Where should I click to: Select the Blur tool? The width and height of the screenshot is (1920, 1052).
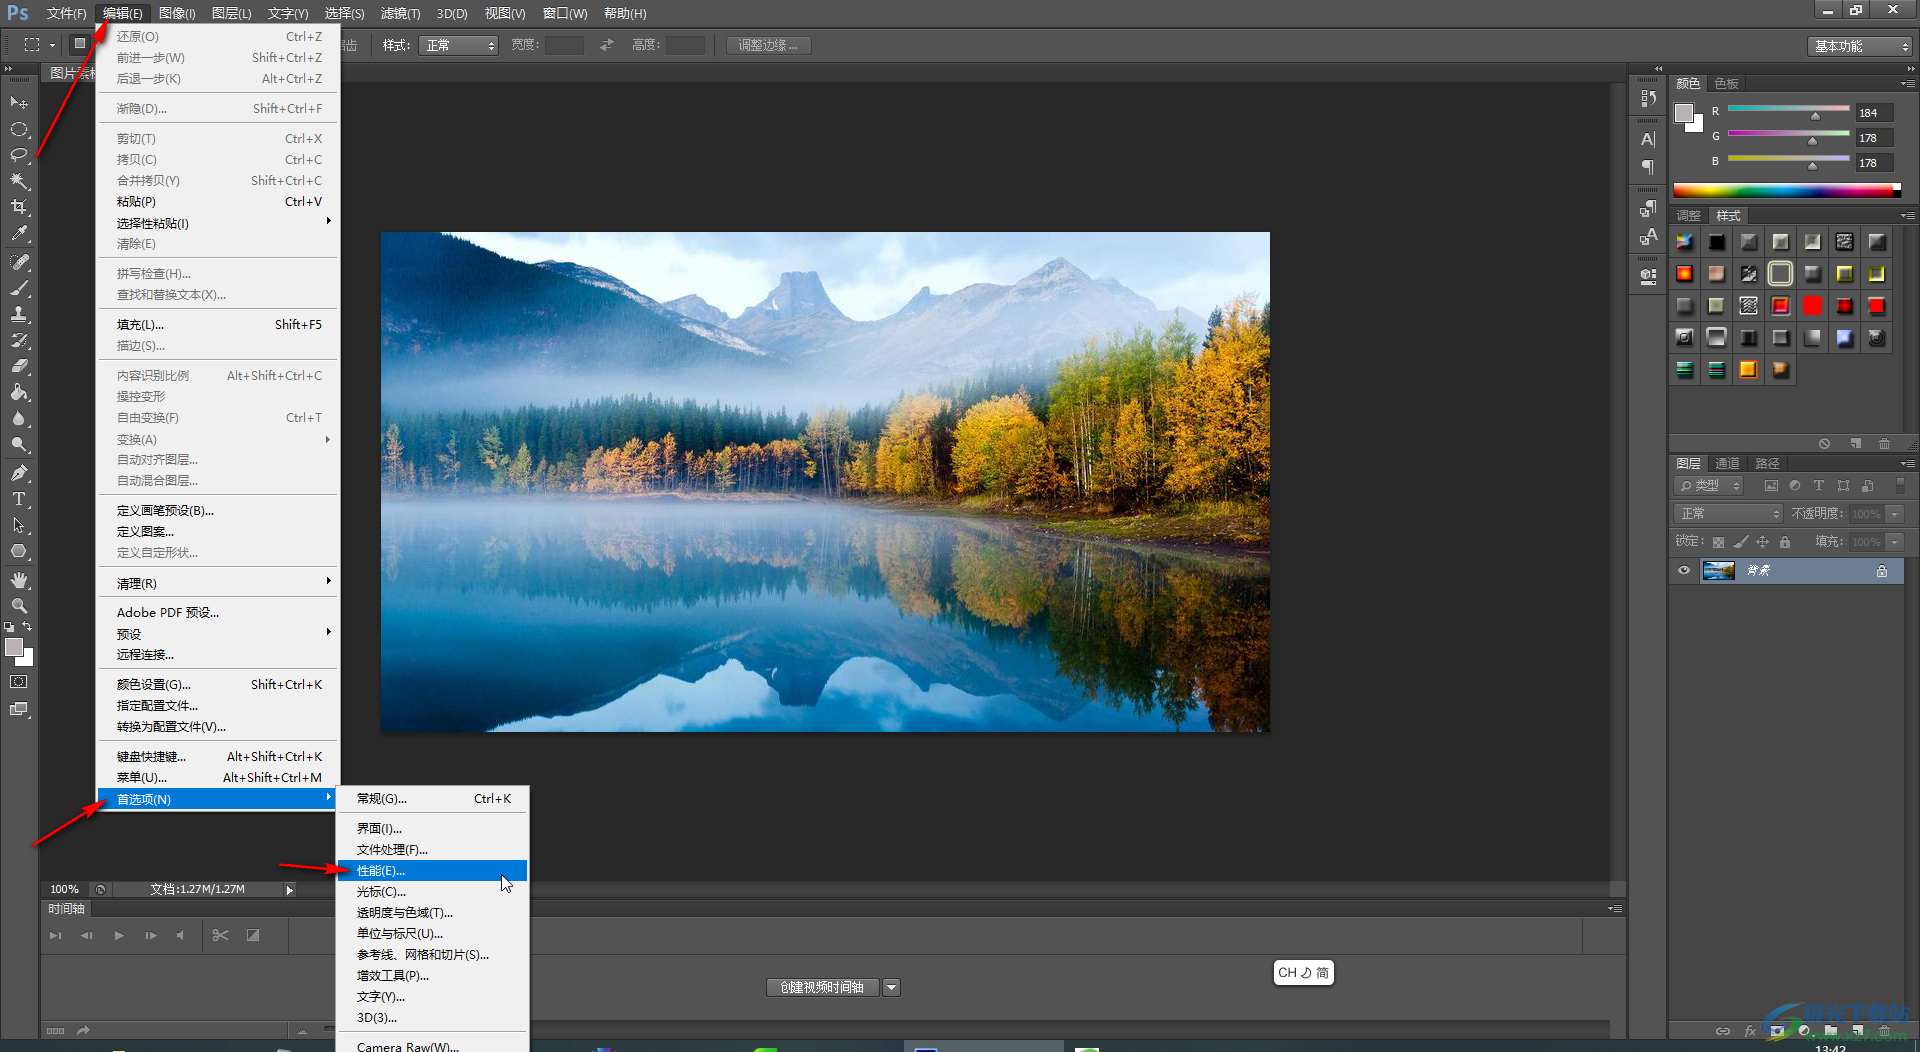pyautogui.click(x=19, y=418)
